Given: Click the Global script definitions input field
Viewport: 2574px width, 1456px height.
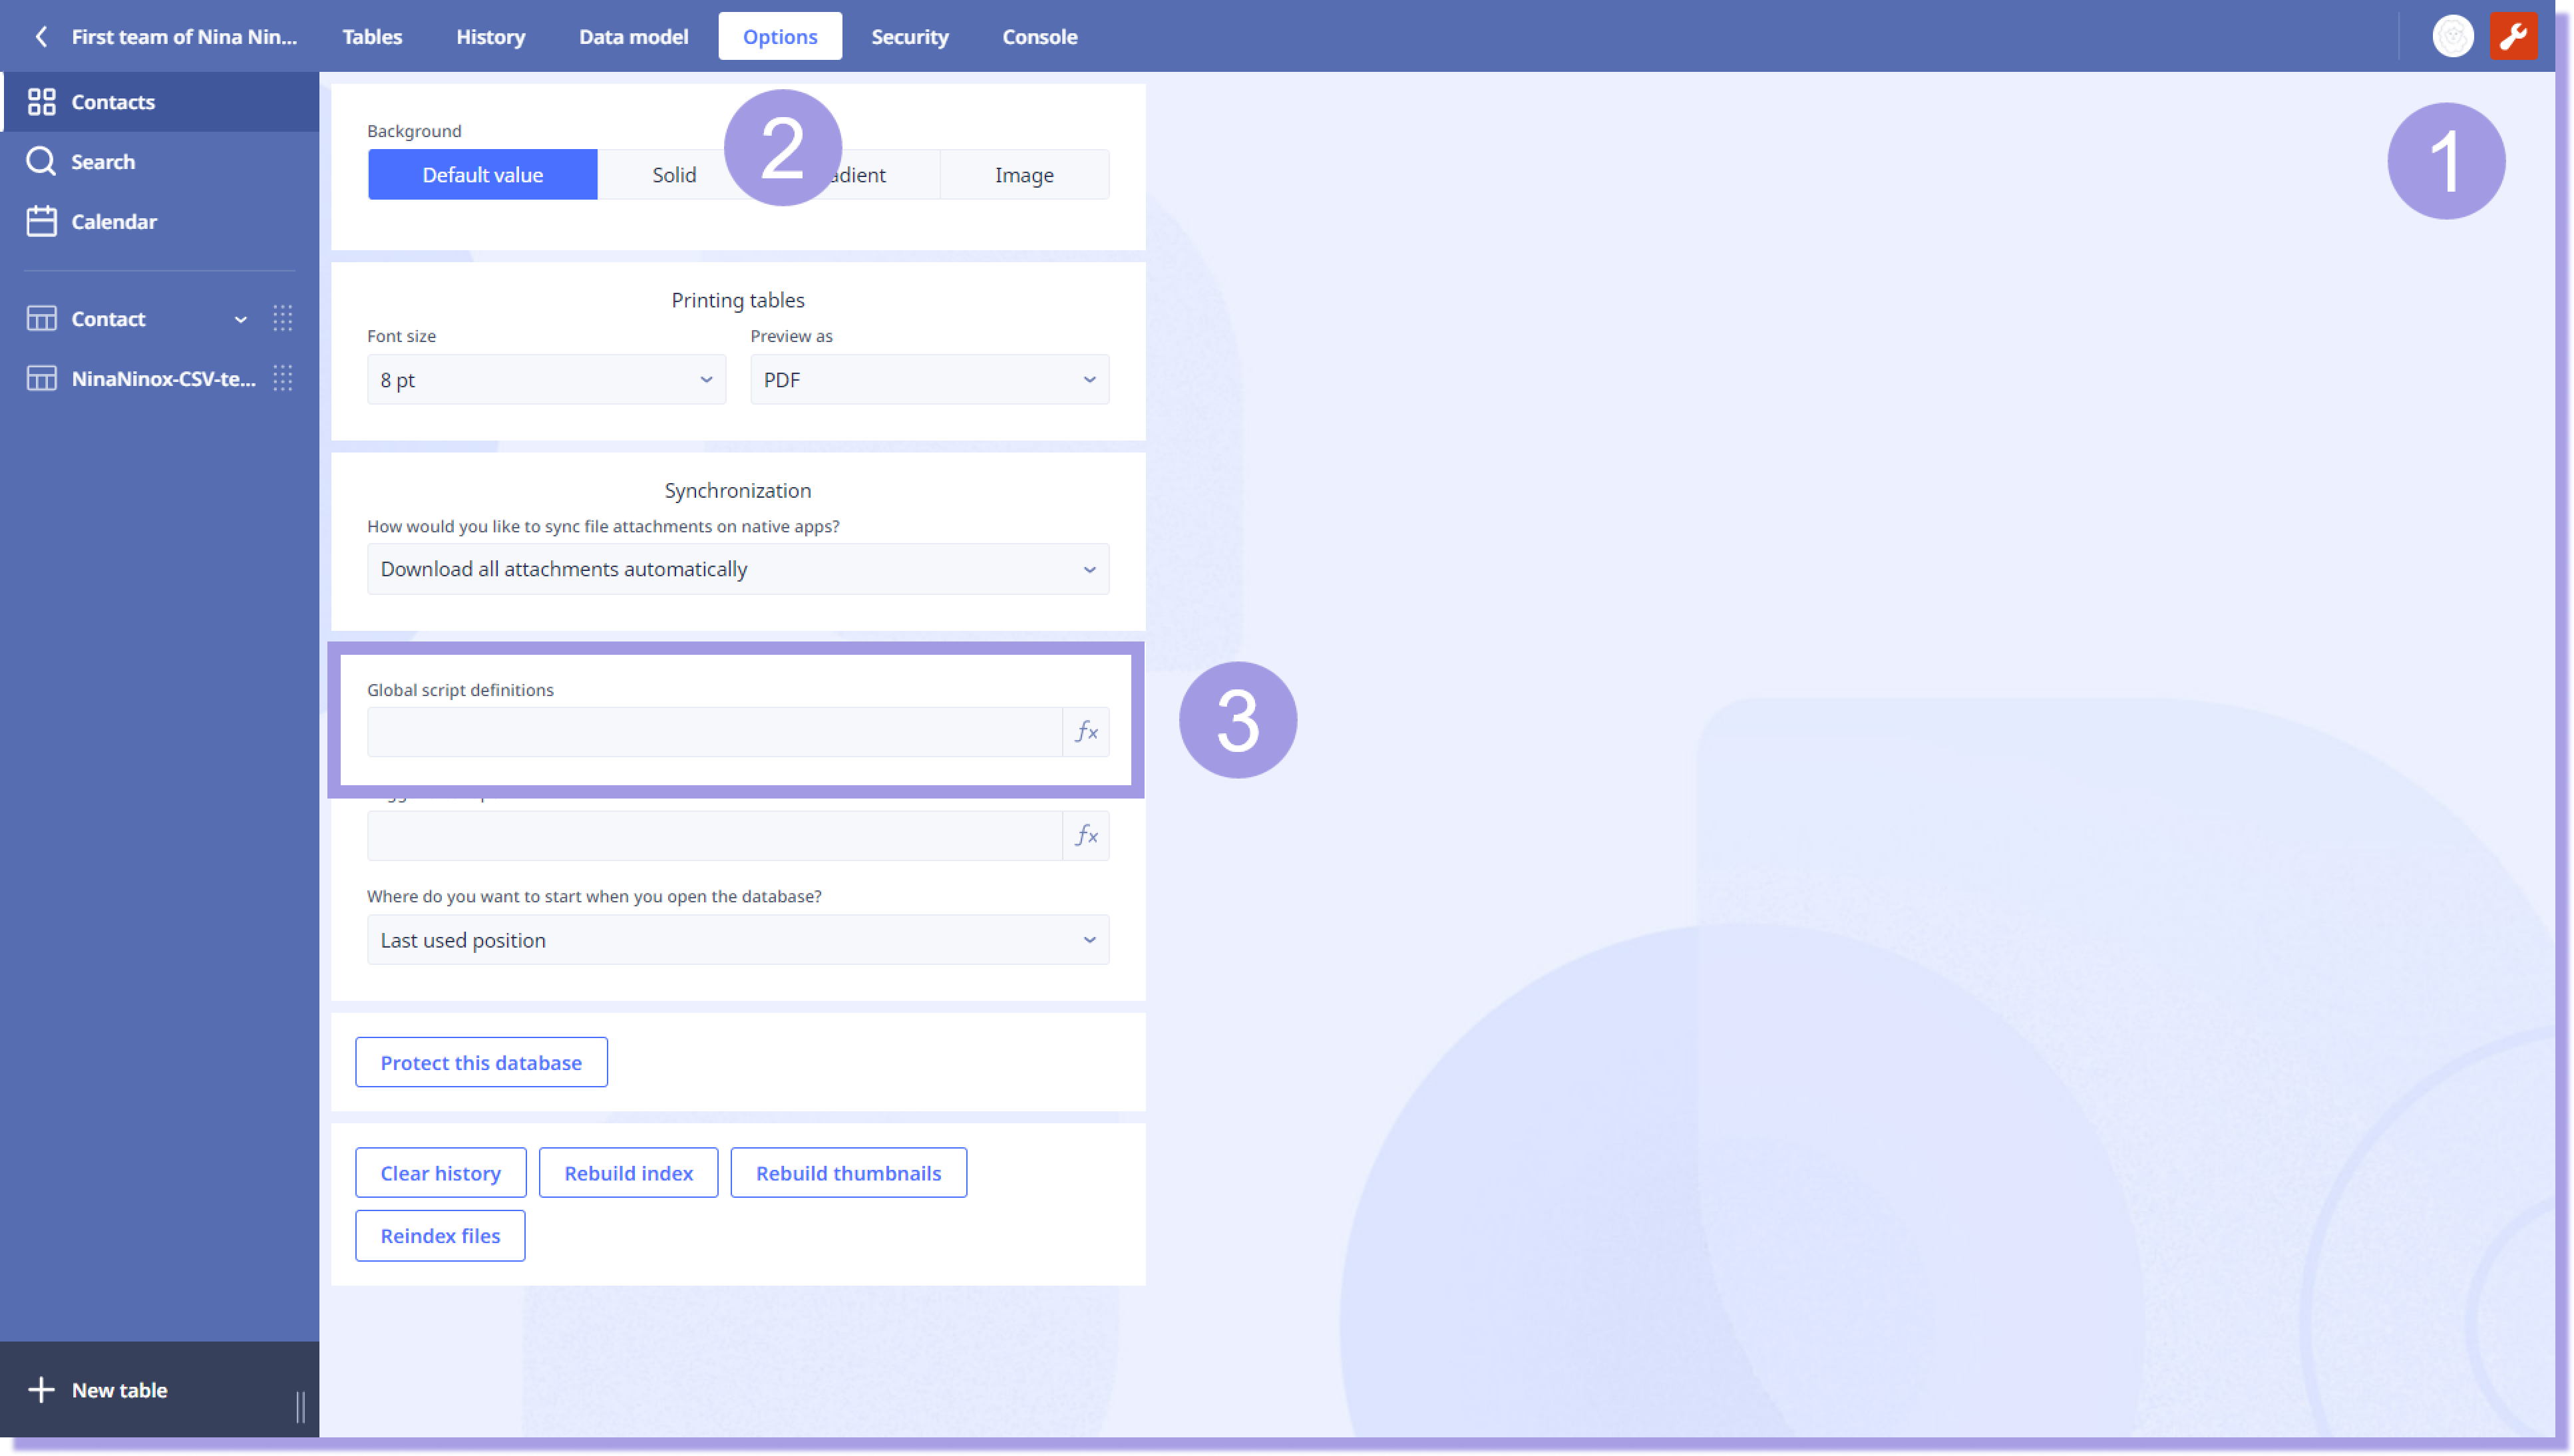Looking at the screenshot, I should click(x=714, y=732).
